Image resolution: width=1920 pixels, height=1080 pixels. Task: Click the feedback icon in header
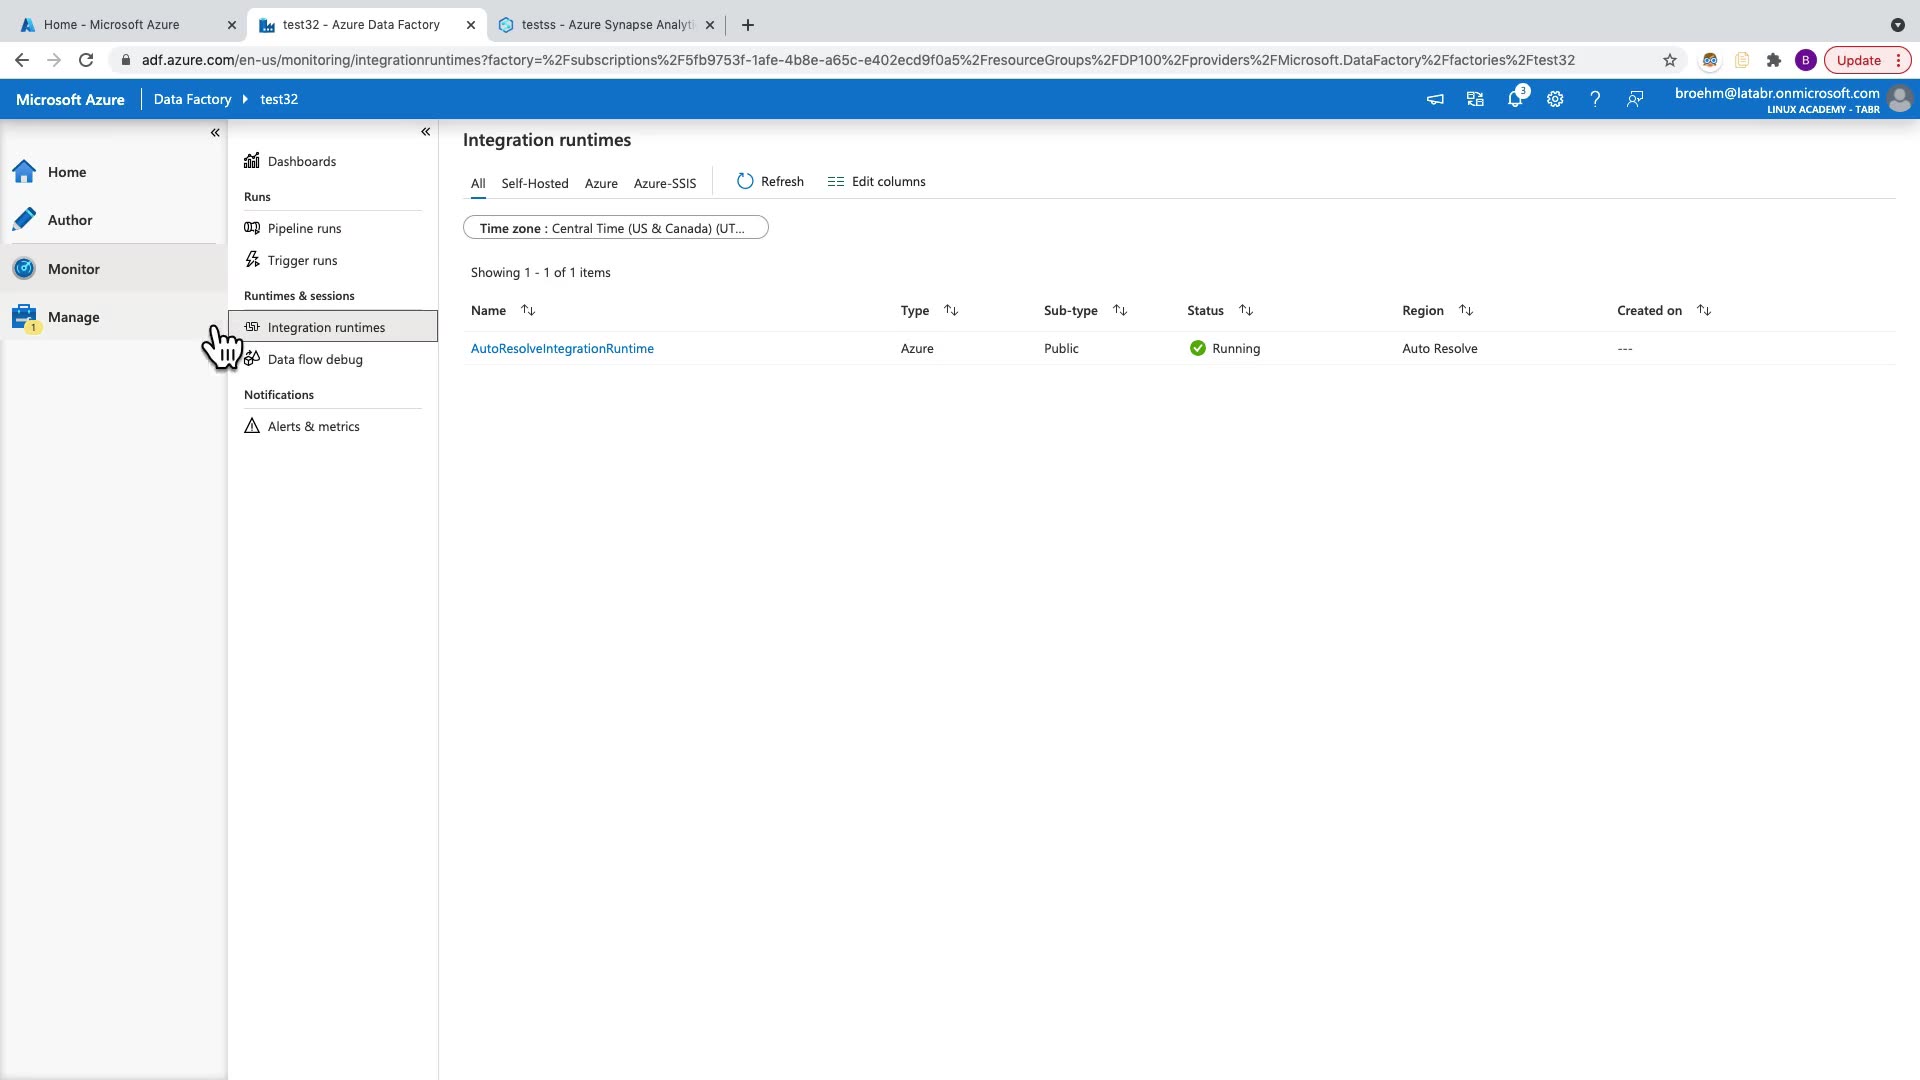(1635, 99)
